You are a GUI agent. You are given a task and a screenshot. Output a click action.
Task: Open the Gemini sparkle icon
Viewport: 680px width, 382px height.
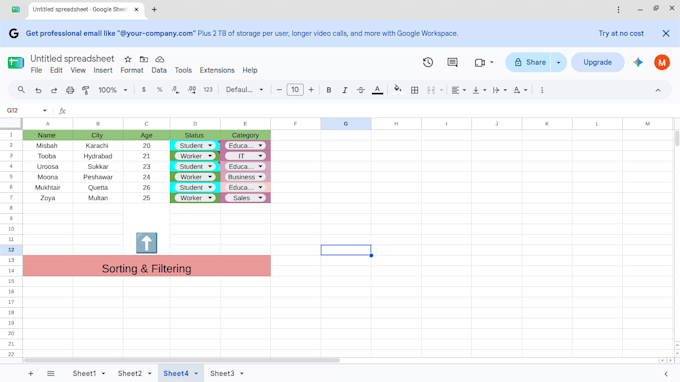638,62
